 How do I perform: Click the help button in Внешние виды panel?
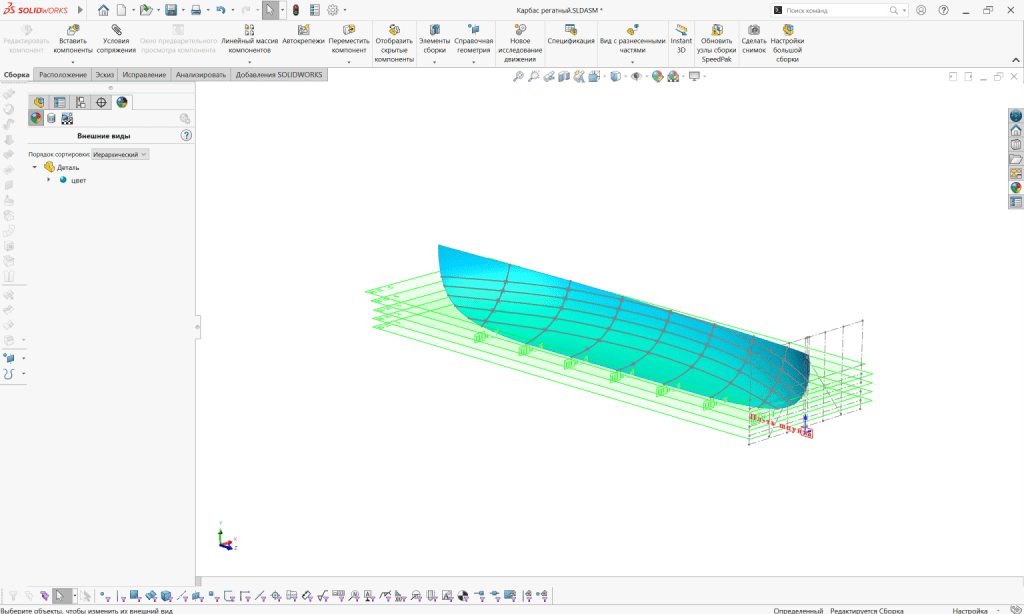186,135
